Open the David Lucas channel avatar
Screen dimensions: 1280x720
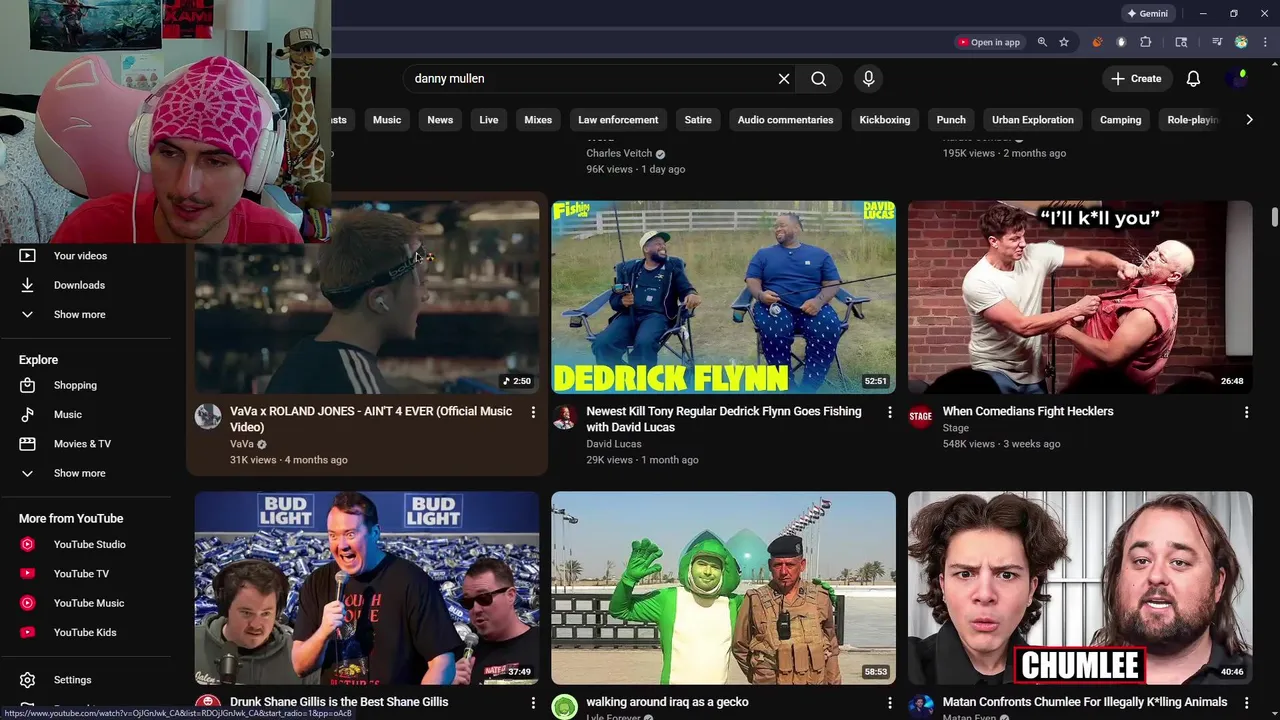565,417
